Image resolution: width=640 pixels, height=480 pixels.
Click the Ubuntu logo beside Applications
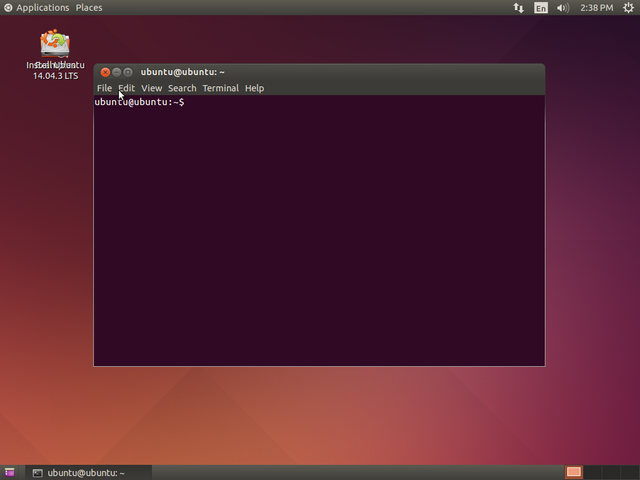coord(8,8)
